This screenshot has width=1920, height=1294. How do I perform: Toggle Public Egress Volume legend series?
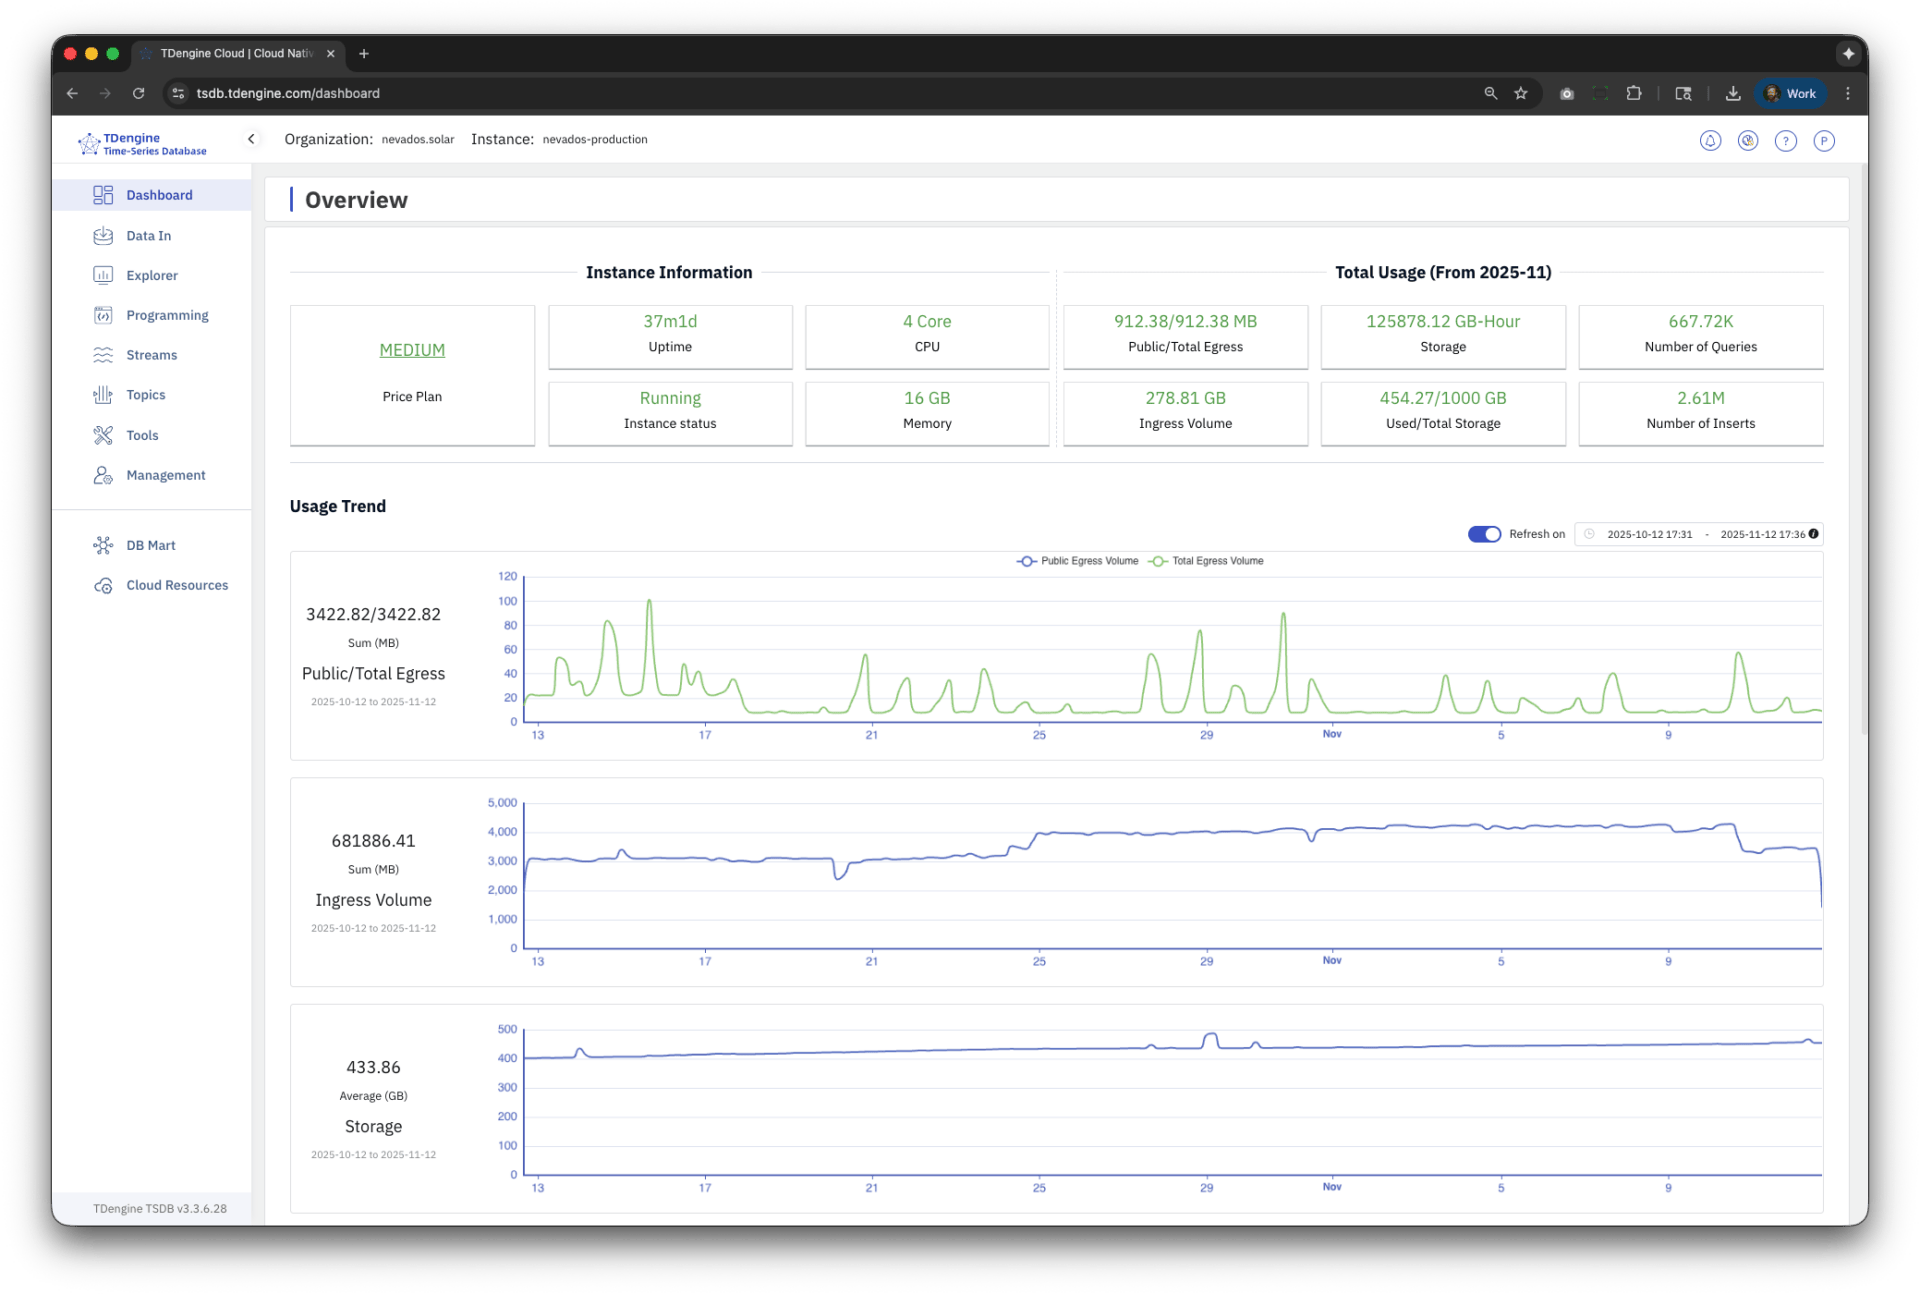click(1077, 561)
